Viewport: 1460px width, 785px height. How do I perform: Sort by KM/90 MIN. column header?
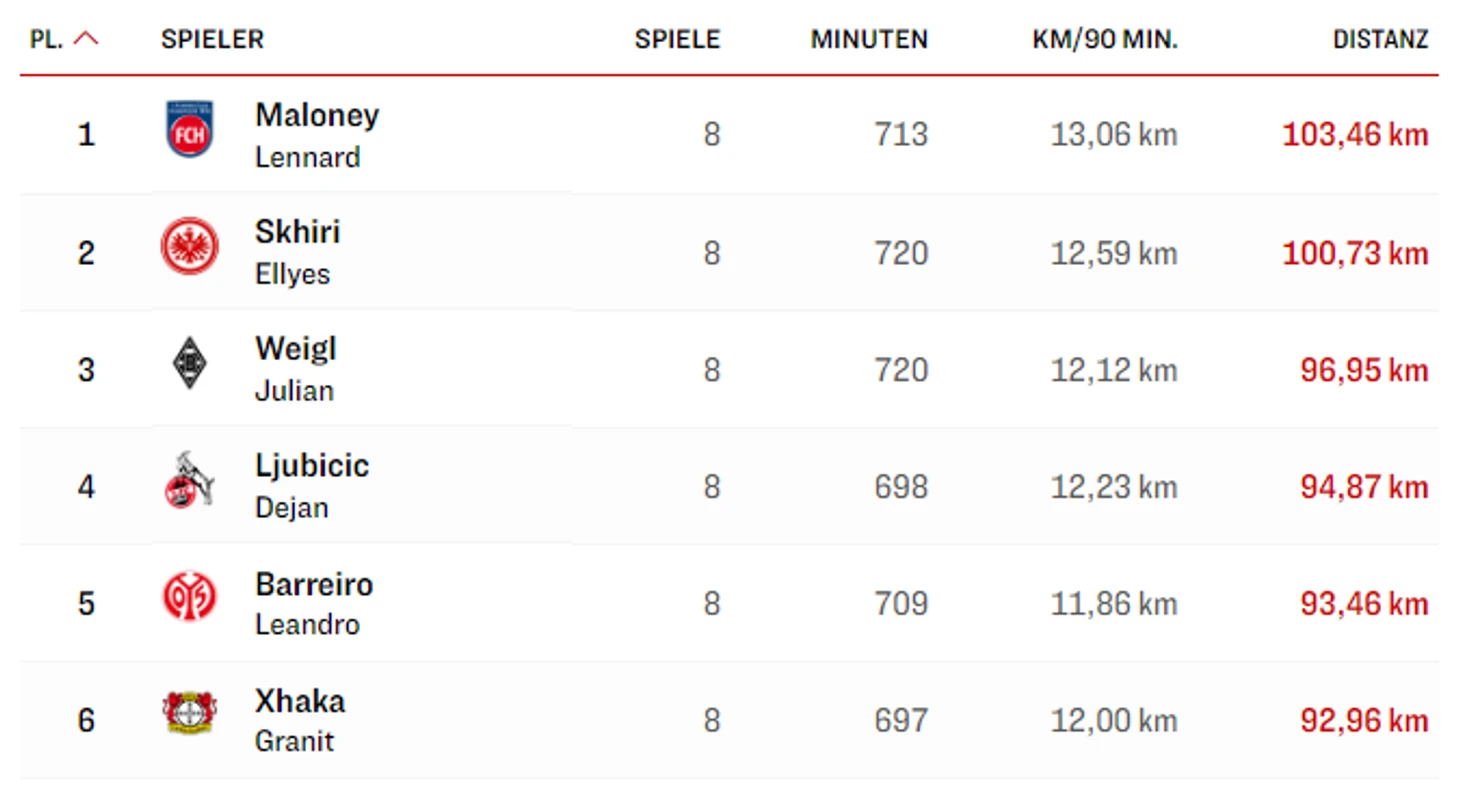click(1105, 39)
